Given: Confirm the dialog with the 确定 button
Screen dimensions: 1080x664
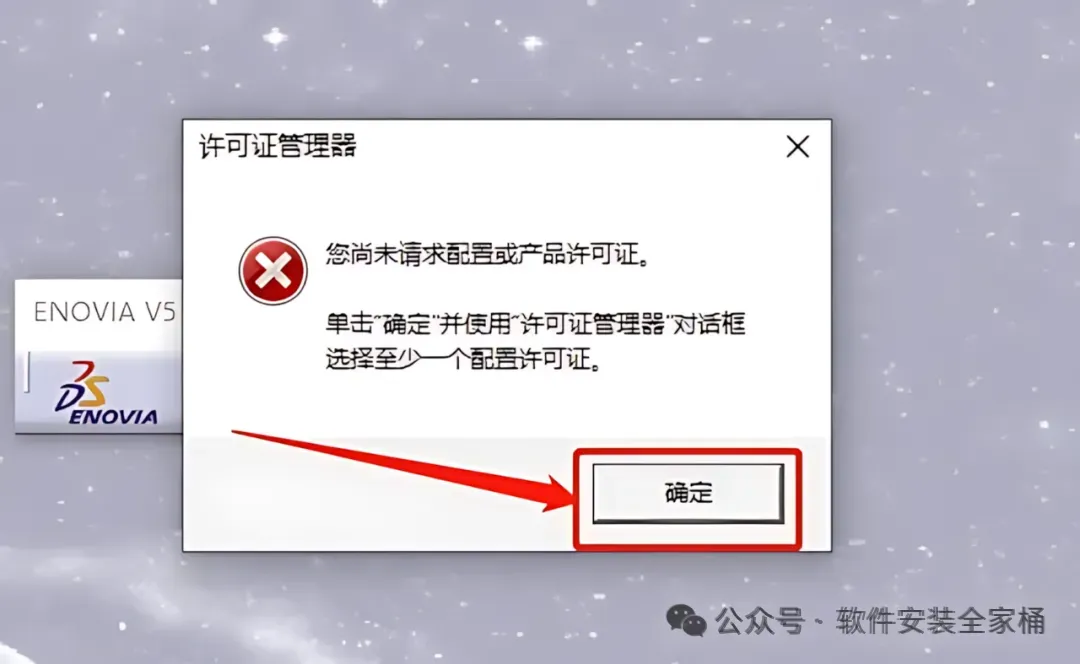Looking at the screenshot, I should (x=688, y=493).
